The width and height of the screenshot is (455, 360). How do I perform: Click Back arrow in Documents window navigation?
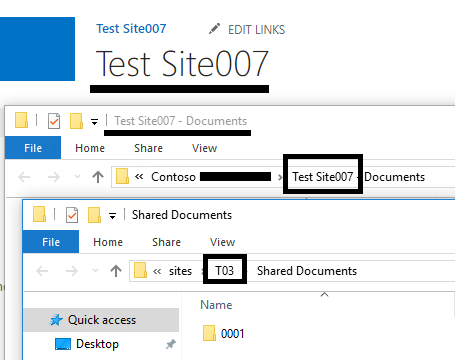24,177
